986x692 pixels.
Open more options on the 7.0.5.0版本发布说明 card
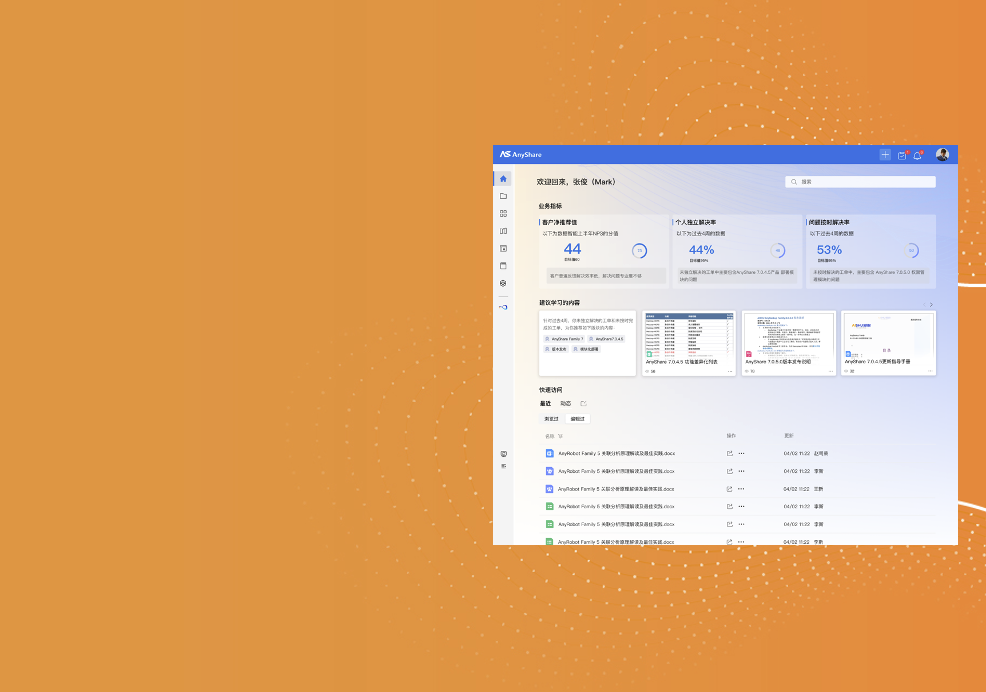[x=831, y=371]
